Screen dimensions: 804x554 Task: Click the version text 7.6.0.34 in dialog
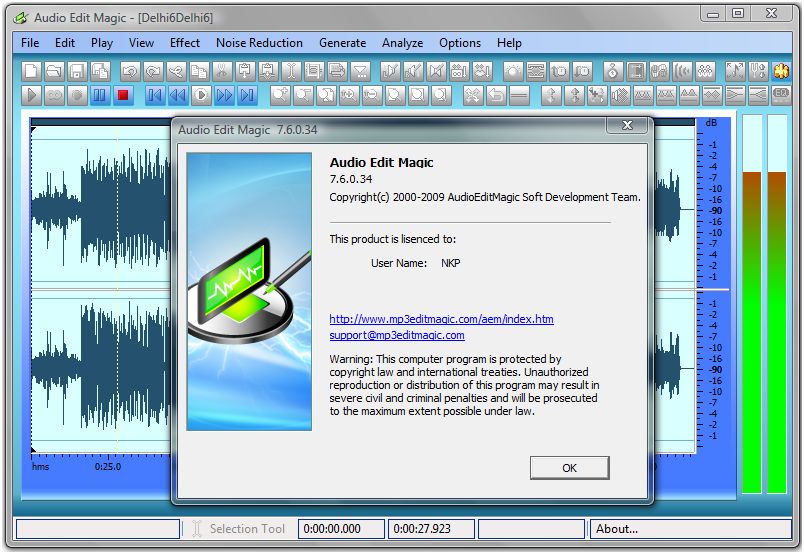pos(351,179)
